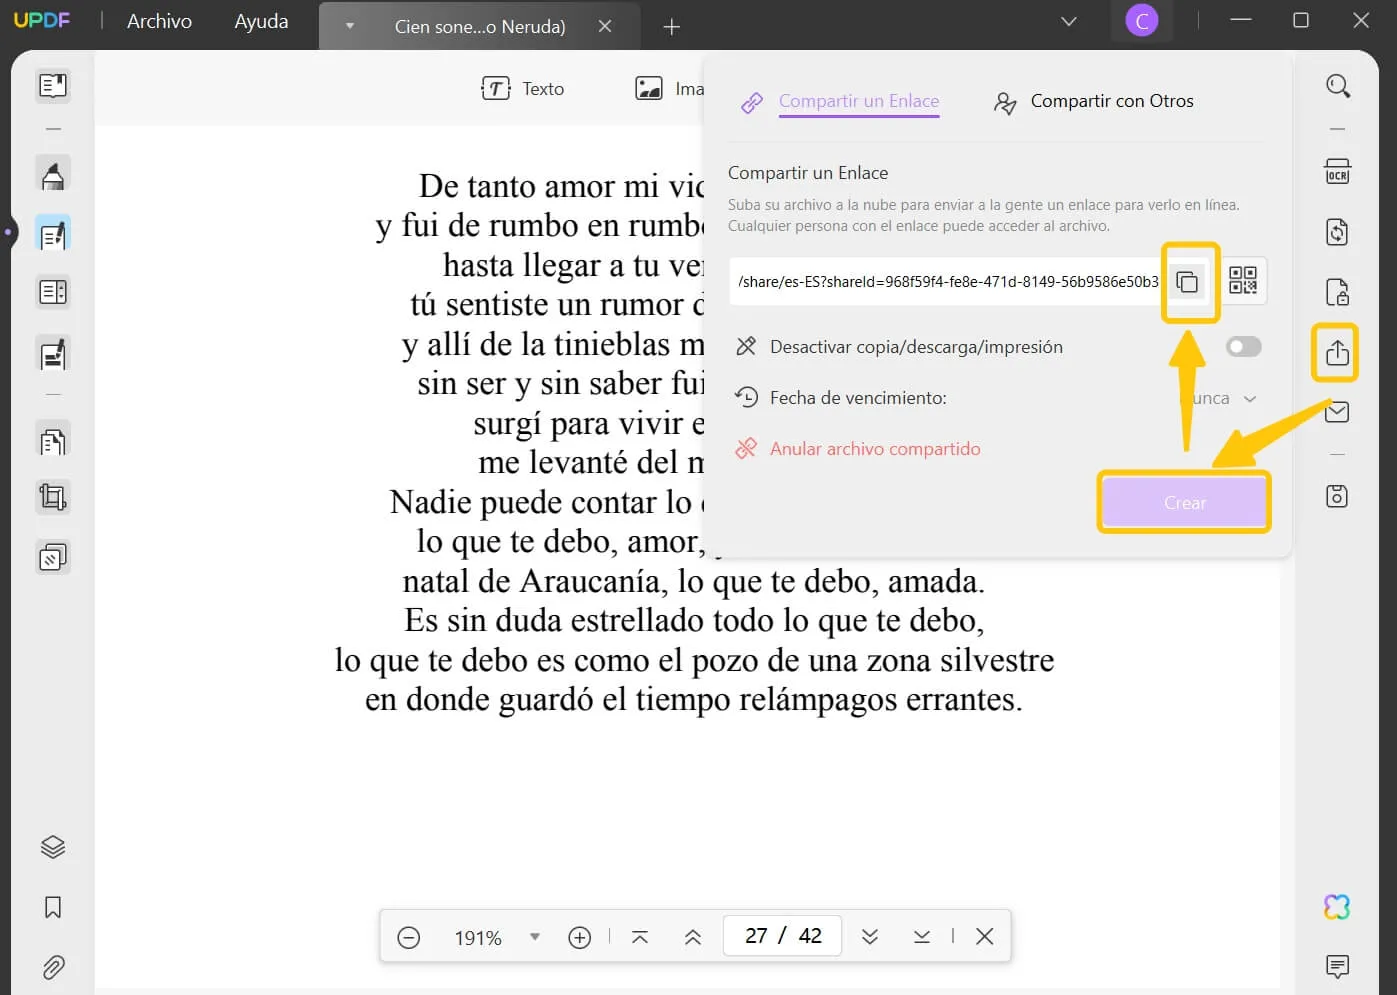Click the current page number field 27
1397x995 pixels.
tap(755, 936)
